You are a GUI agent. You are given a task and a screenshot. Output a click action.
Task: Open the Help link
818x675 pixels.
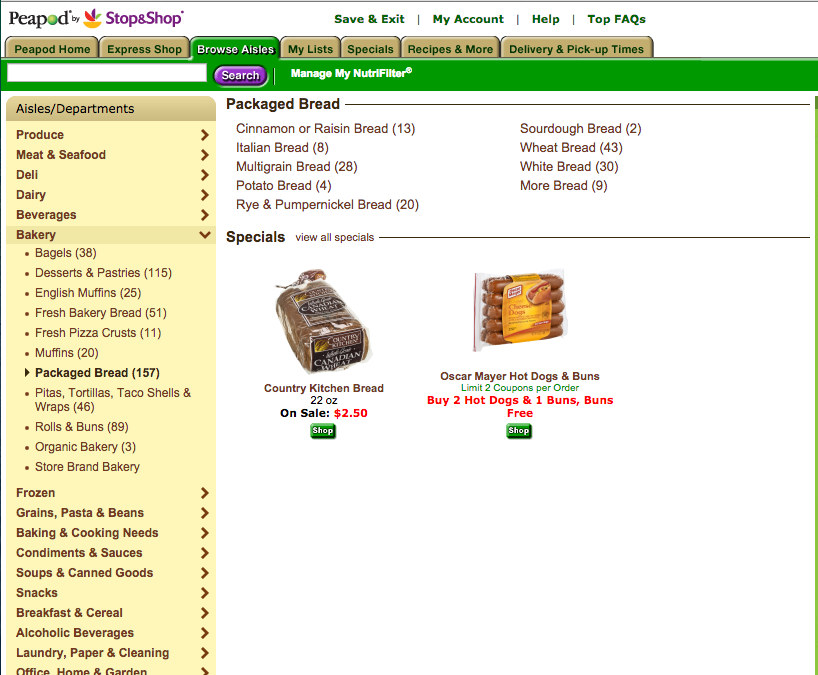click(x=546, y=19)
